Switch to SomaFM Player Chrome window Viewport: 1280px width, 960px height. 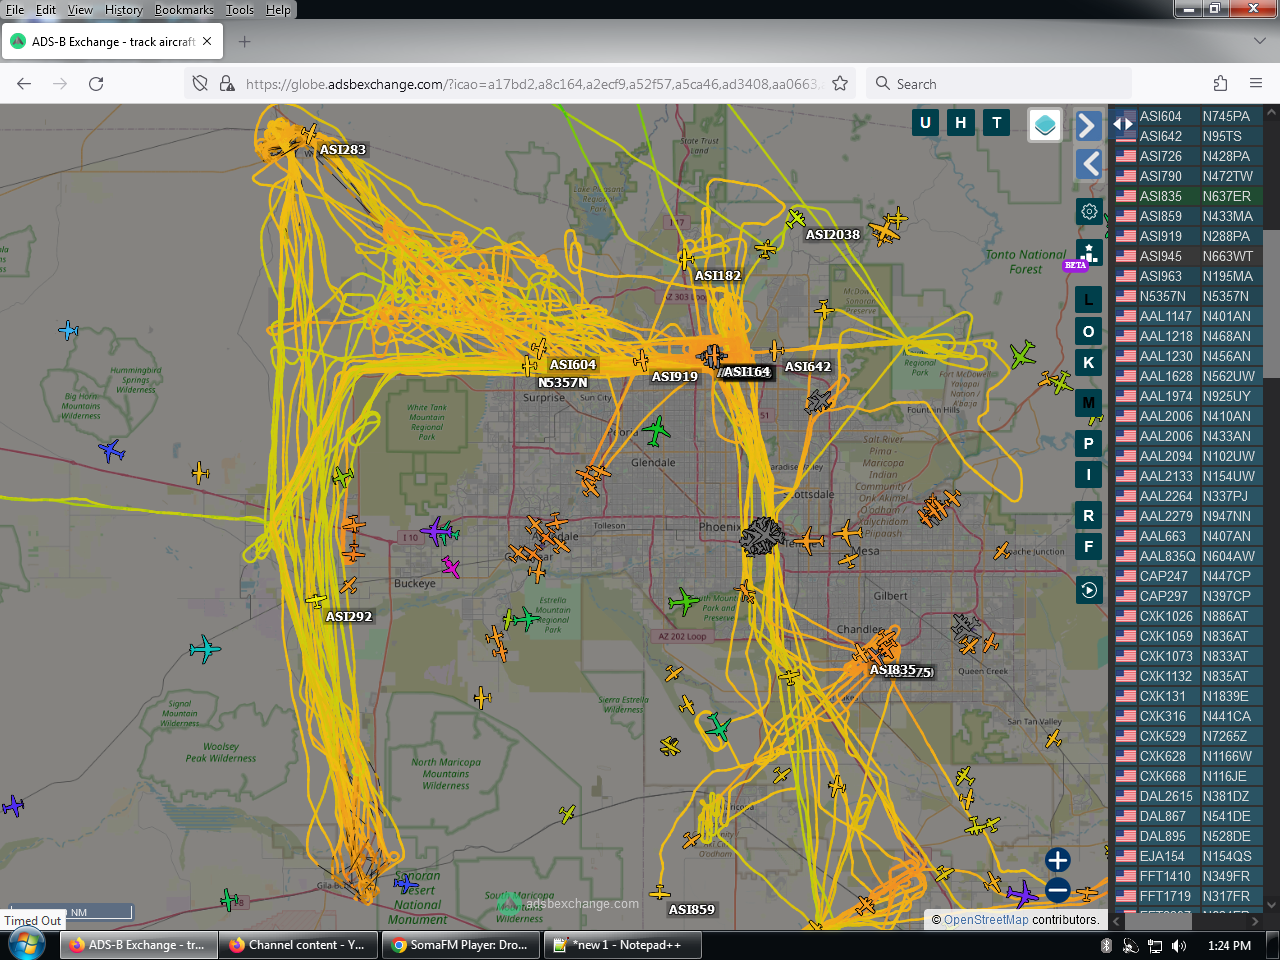click(x=461, y=945)
